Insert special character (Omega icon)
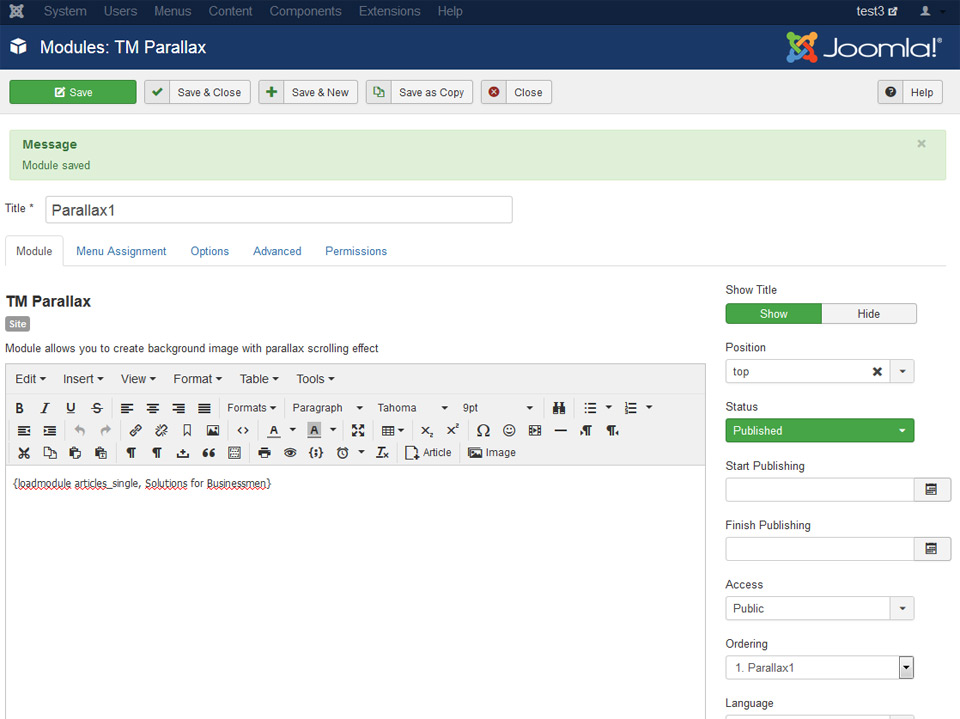This screenshot has height=719, width=960. point(483,431)
